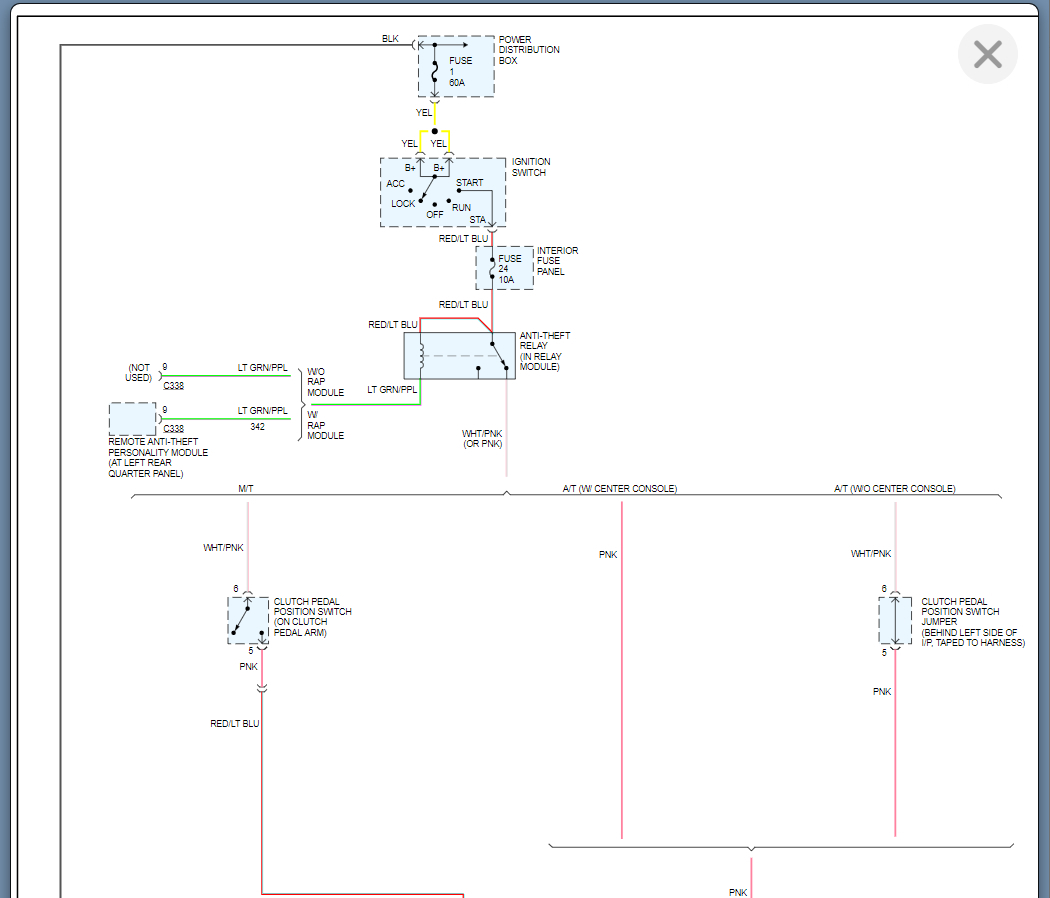Click the Clutch Pedal Position Switch Jumper symbol

[894, 621]
